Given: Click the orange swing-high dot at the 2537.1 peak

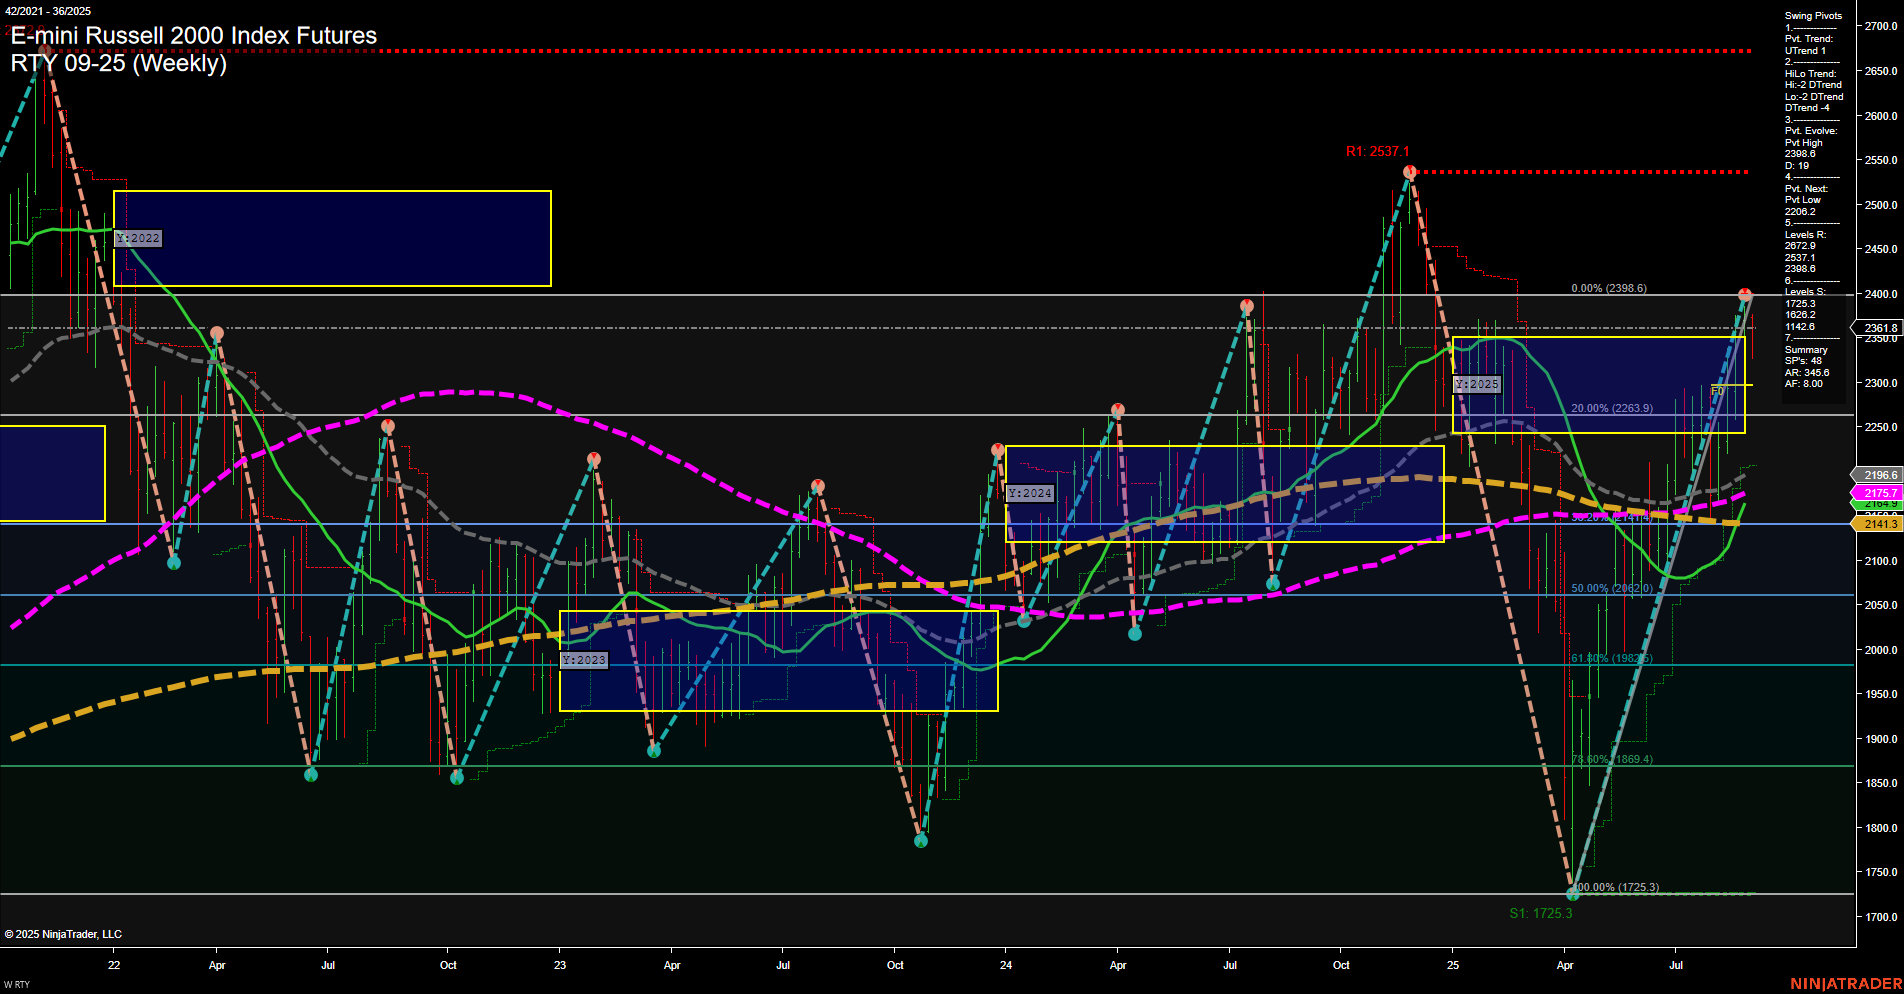Looking at the screenshot, I should tap(1408, 171).
